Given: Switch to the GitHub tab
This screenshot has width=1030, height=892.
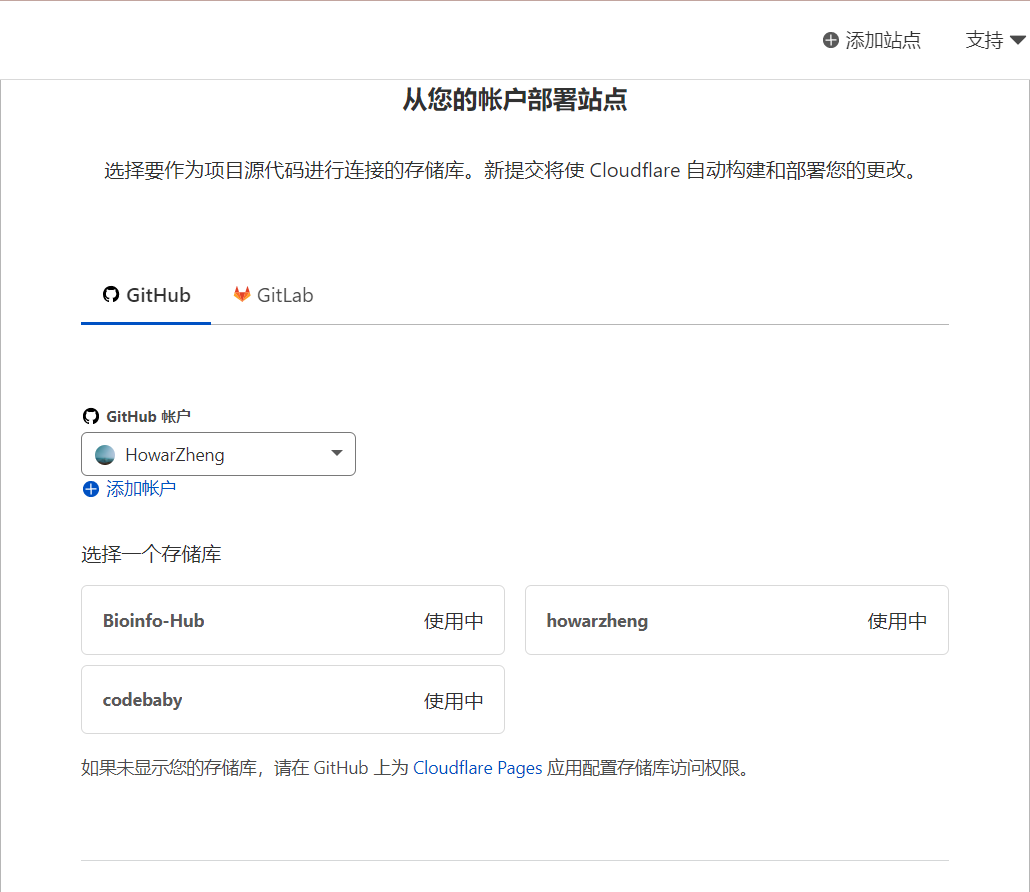Looking at the screenshot, I should 146,295.
